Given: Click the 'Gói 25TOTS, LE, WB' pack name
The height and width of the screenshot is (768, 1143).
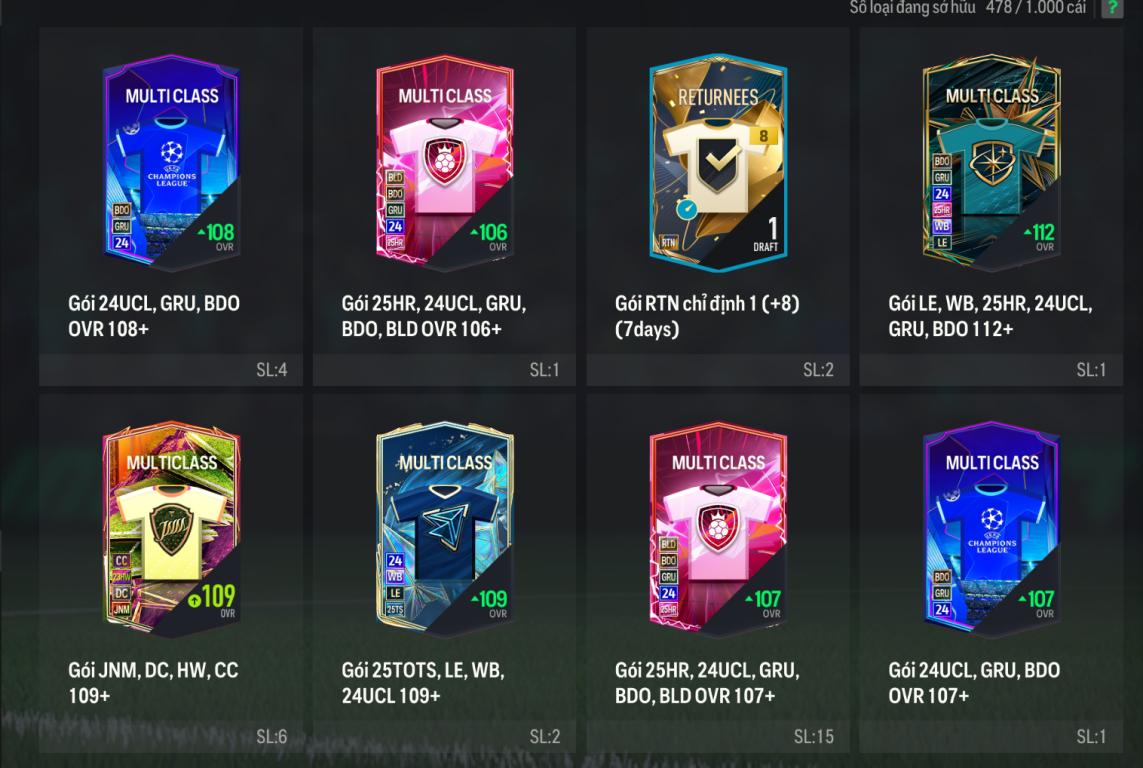Looking at the screenshot, I should (423, 670).
